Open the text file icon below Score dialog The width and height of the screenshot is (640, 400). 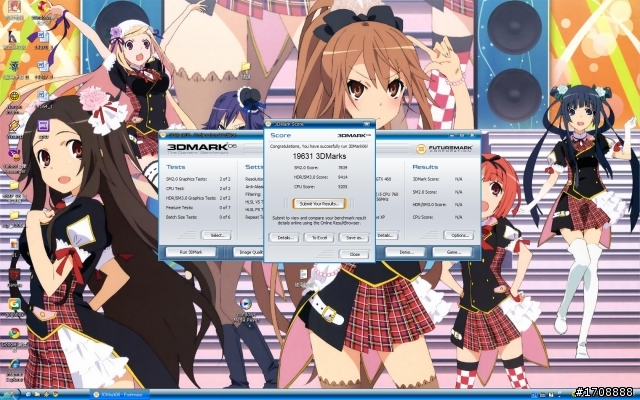pos(303,274)
